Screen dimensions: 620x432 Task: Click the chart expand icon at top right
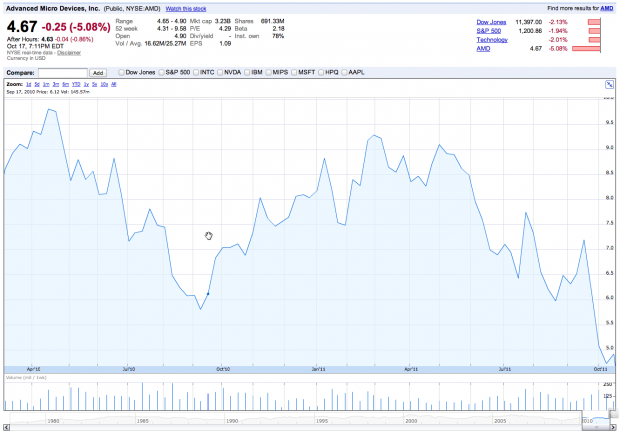609,84
